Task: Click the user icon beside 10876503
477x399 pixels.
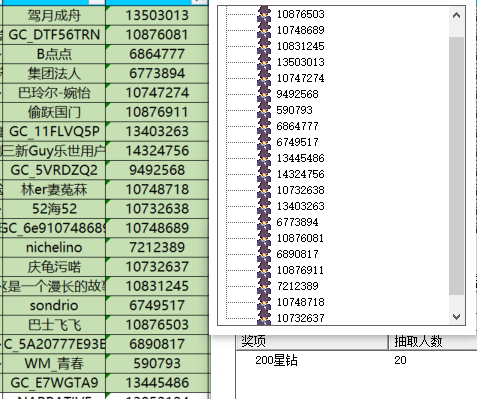Action: coord(264,14)
